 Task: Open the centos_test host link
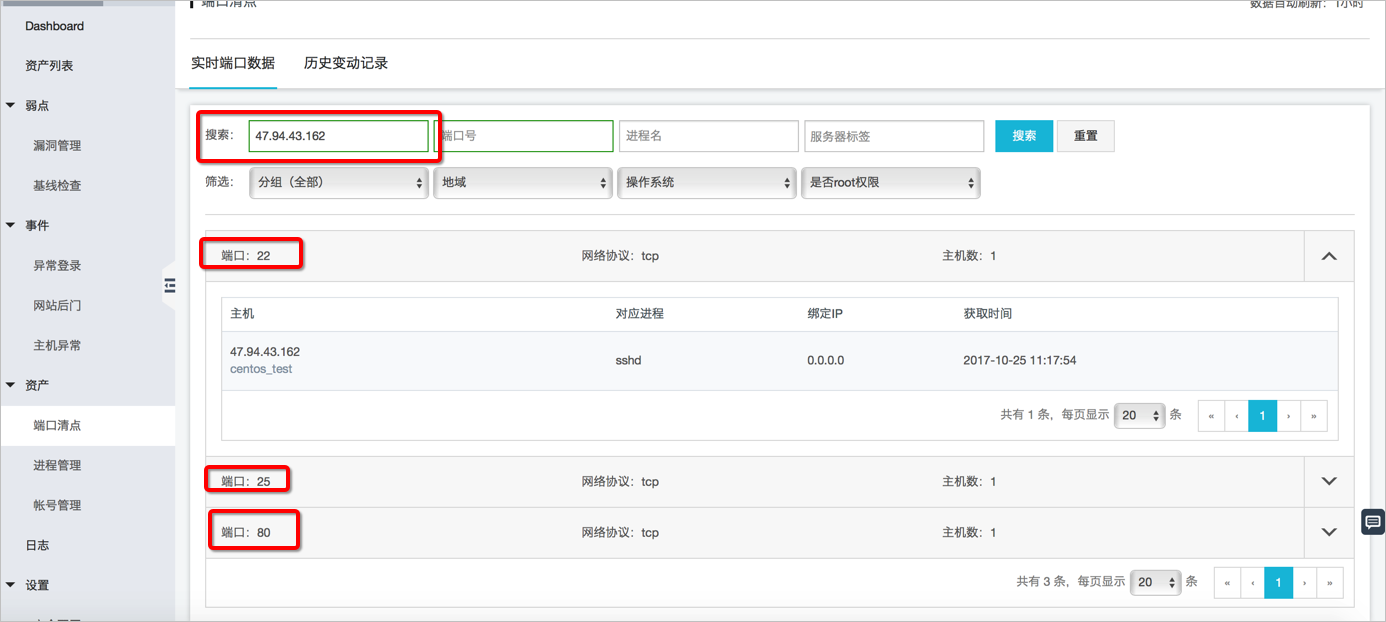[261, 369]
